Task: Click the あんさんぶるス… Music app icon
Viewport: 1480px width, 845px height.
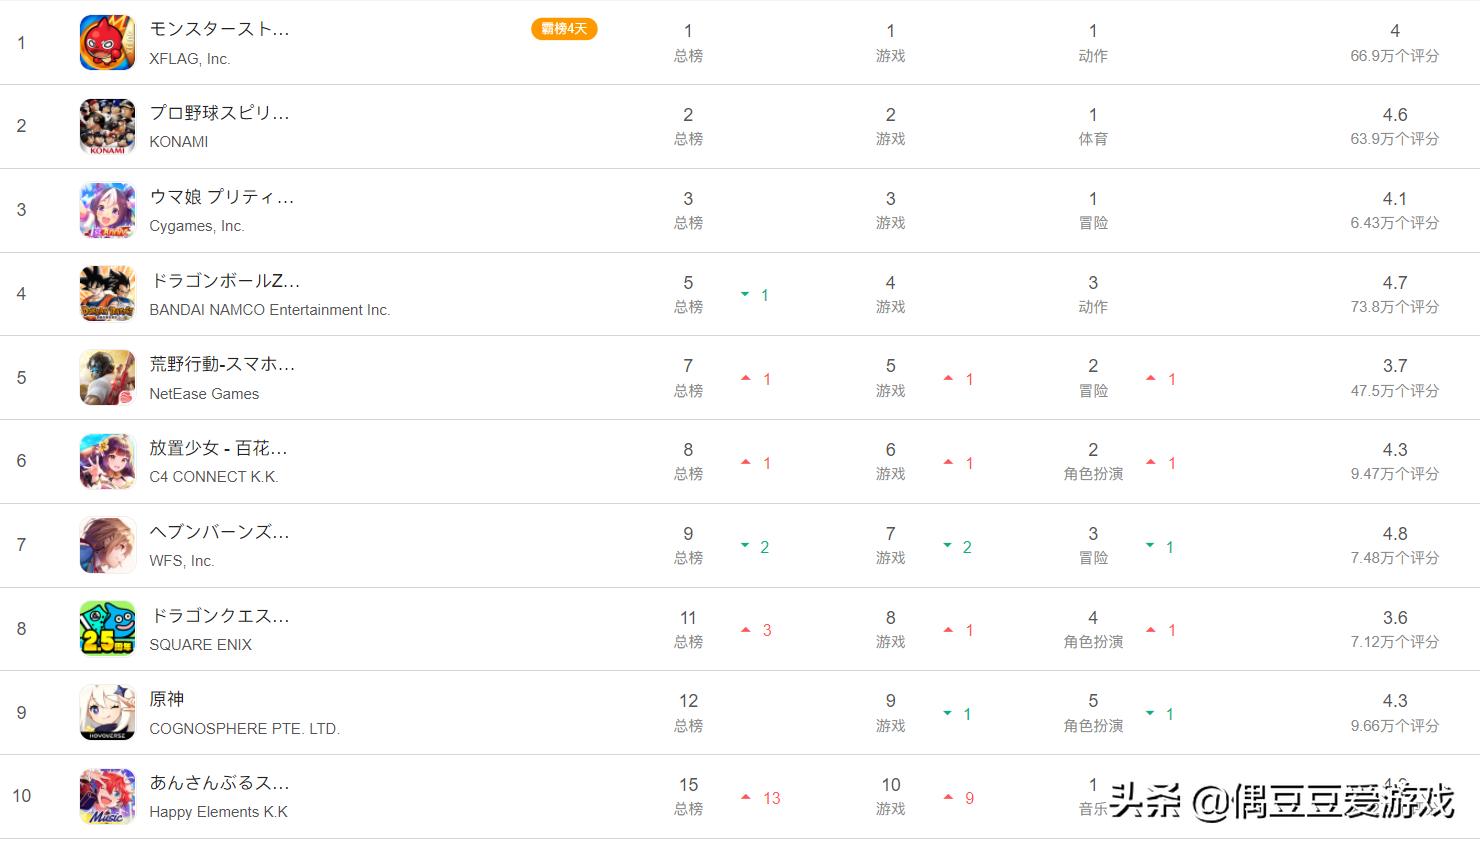Action: point(107,796)
